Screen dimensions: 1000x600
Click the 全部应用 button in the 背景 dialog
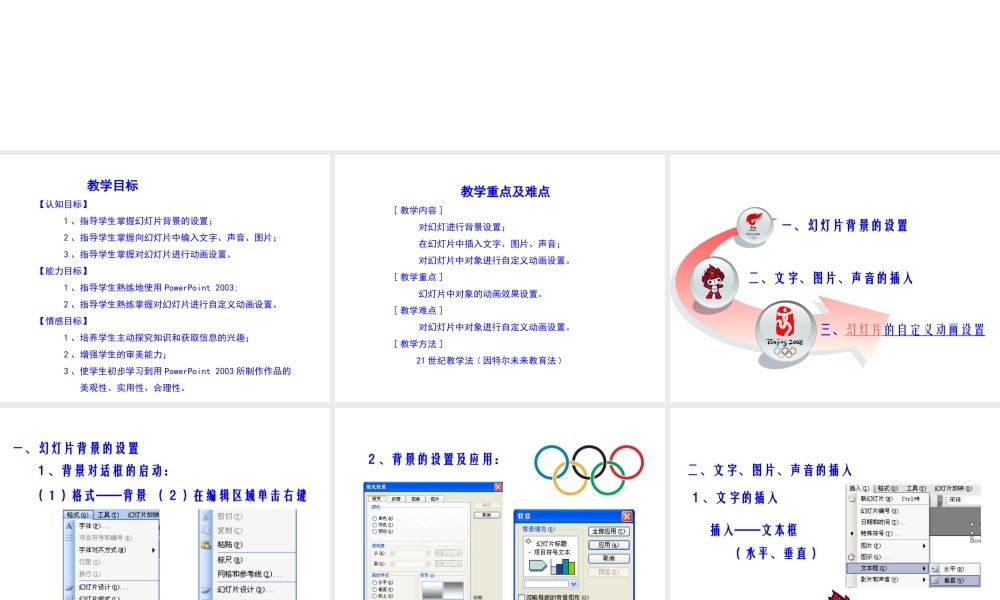tap(609, 531)
